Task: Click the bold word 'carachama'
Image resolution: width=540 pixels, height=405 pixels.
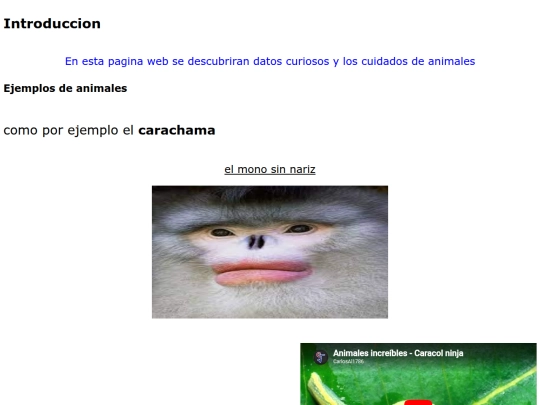Action: (177, 131)
